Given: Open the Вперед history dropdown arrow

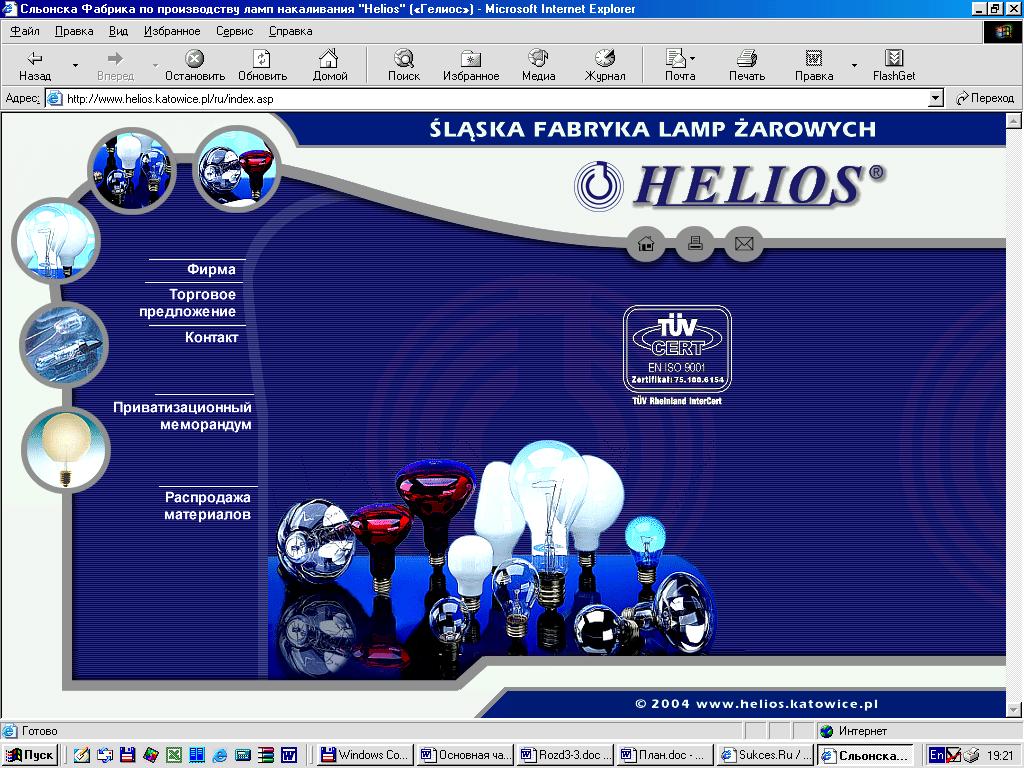Looking at the screenshot, I should (155, 65).
